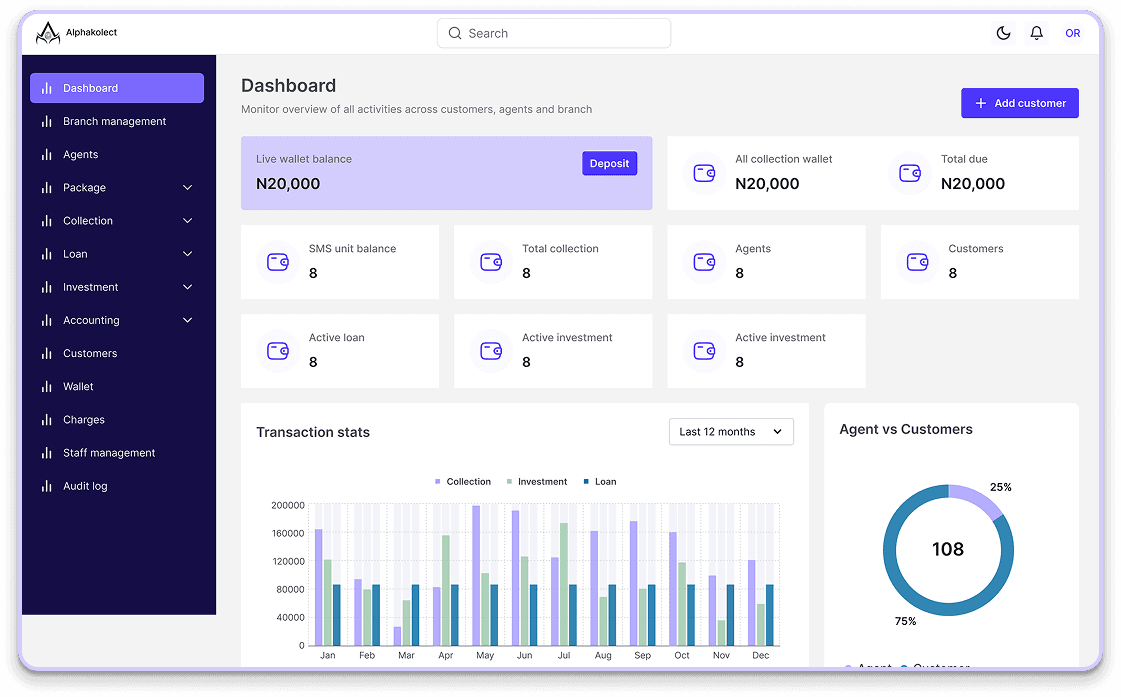Expand the Loan section chevron
Image resolution: width=1121 pixels, height=697 pixels.
pyautogui.click(x=187, y=254)
